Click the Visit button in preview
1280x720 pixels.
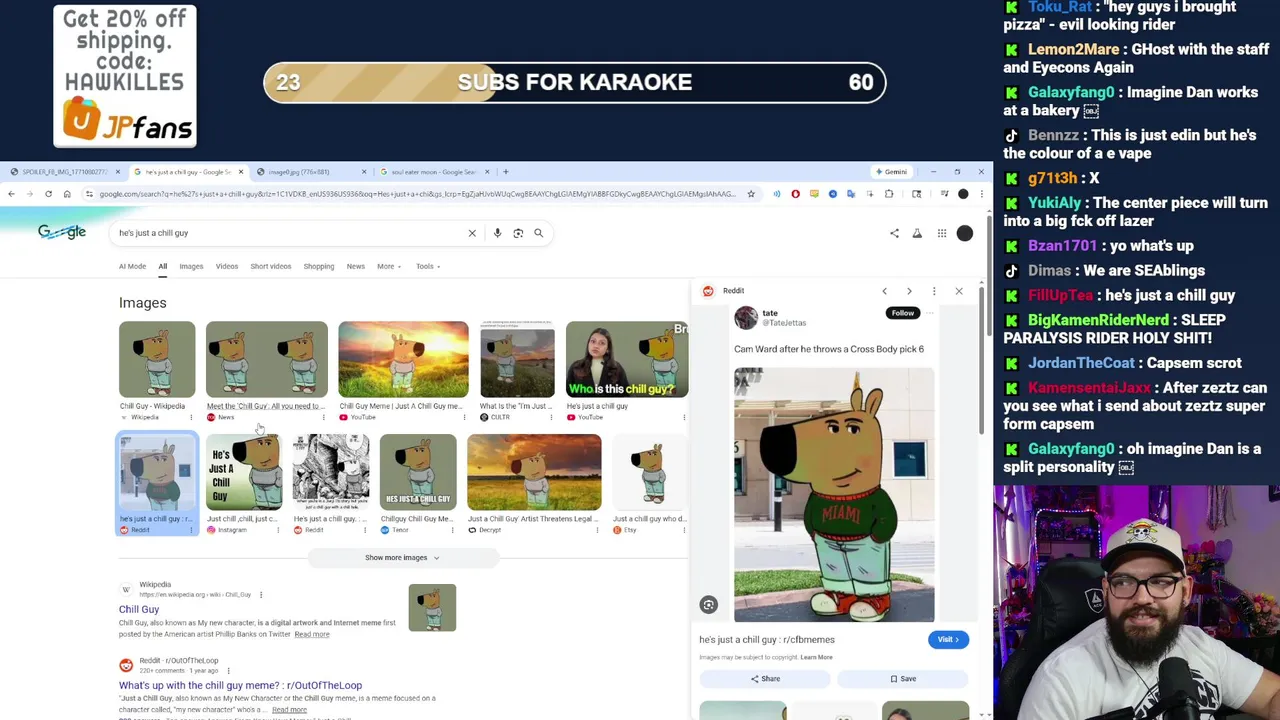click(948, 639)
